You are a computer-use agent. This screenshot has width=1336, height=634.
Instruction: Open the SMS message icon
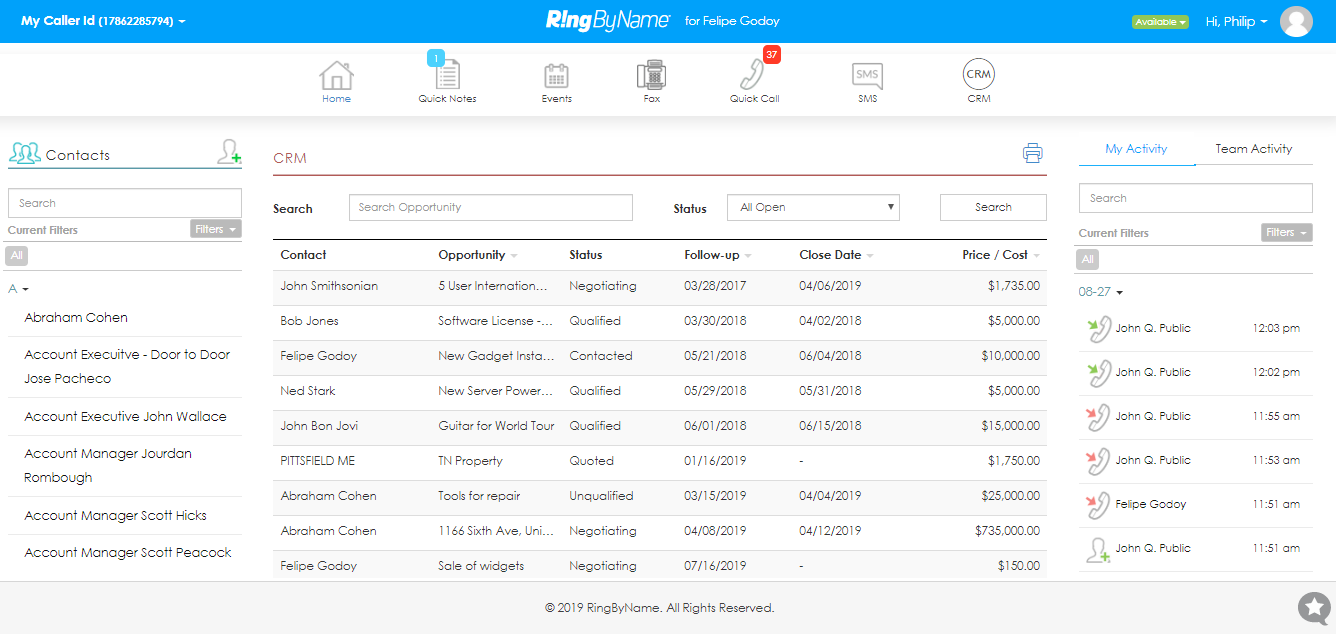[x=867, y=77]
